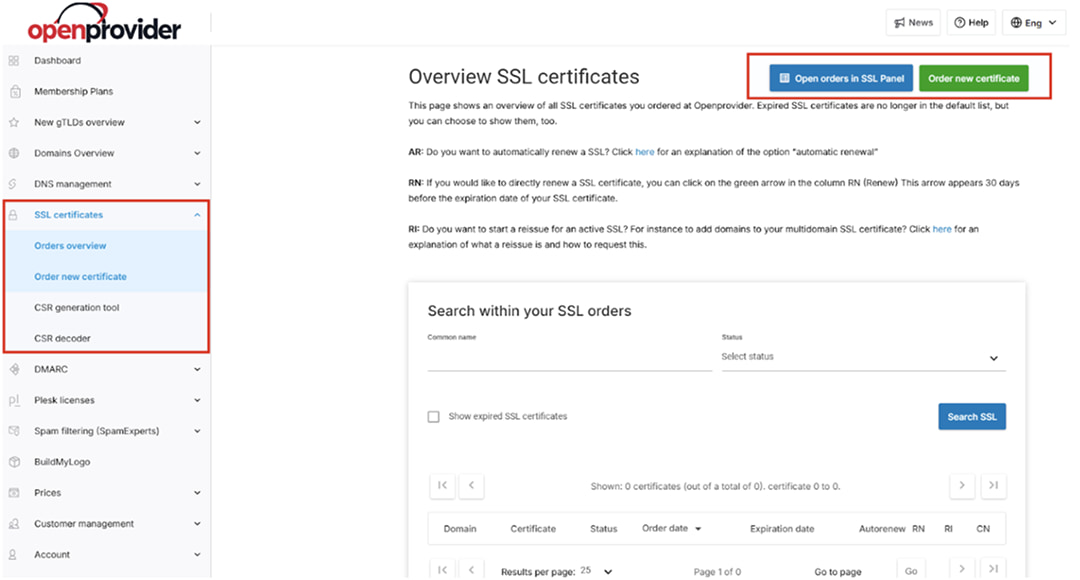Click the Search SSL button
This screenshot has height=580, width=1080.
[972, 417]
